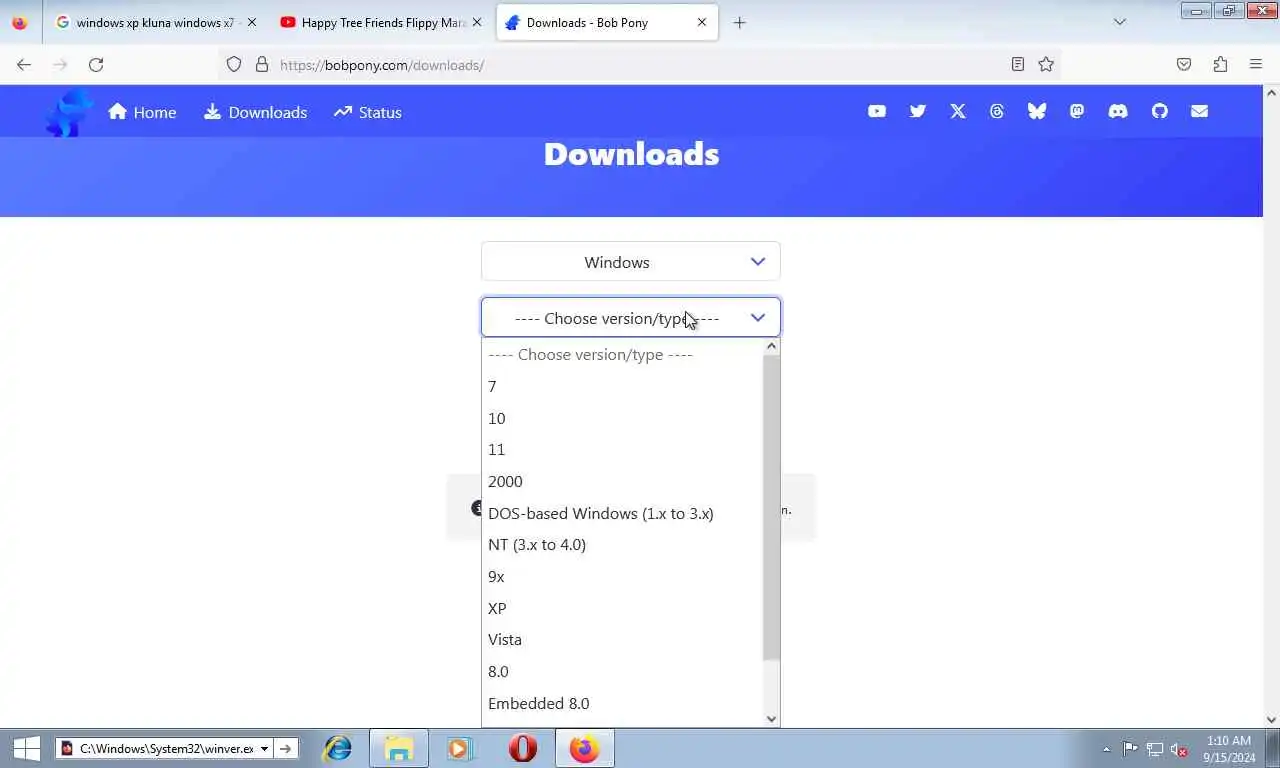Expand the list all tabs chevron
Image resolution: width=1280 pixels, height=768 pixels.
[x=1120, y=22]
